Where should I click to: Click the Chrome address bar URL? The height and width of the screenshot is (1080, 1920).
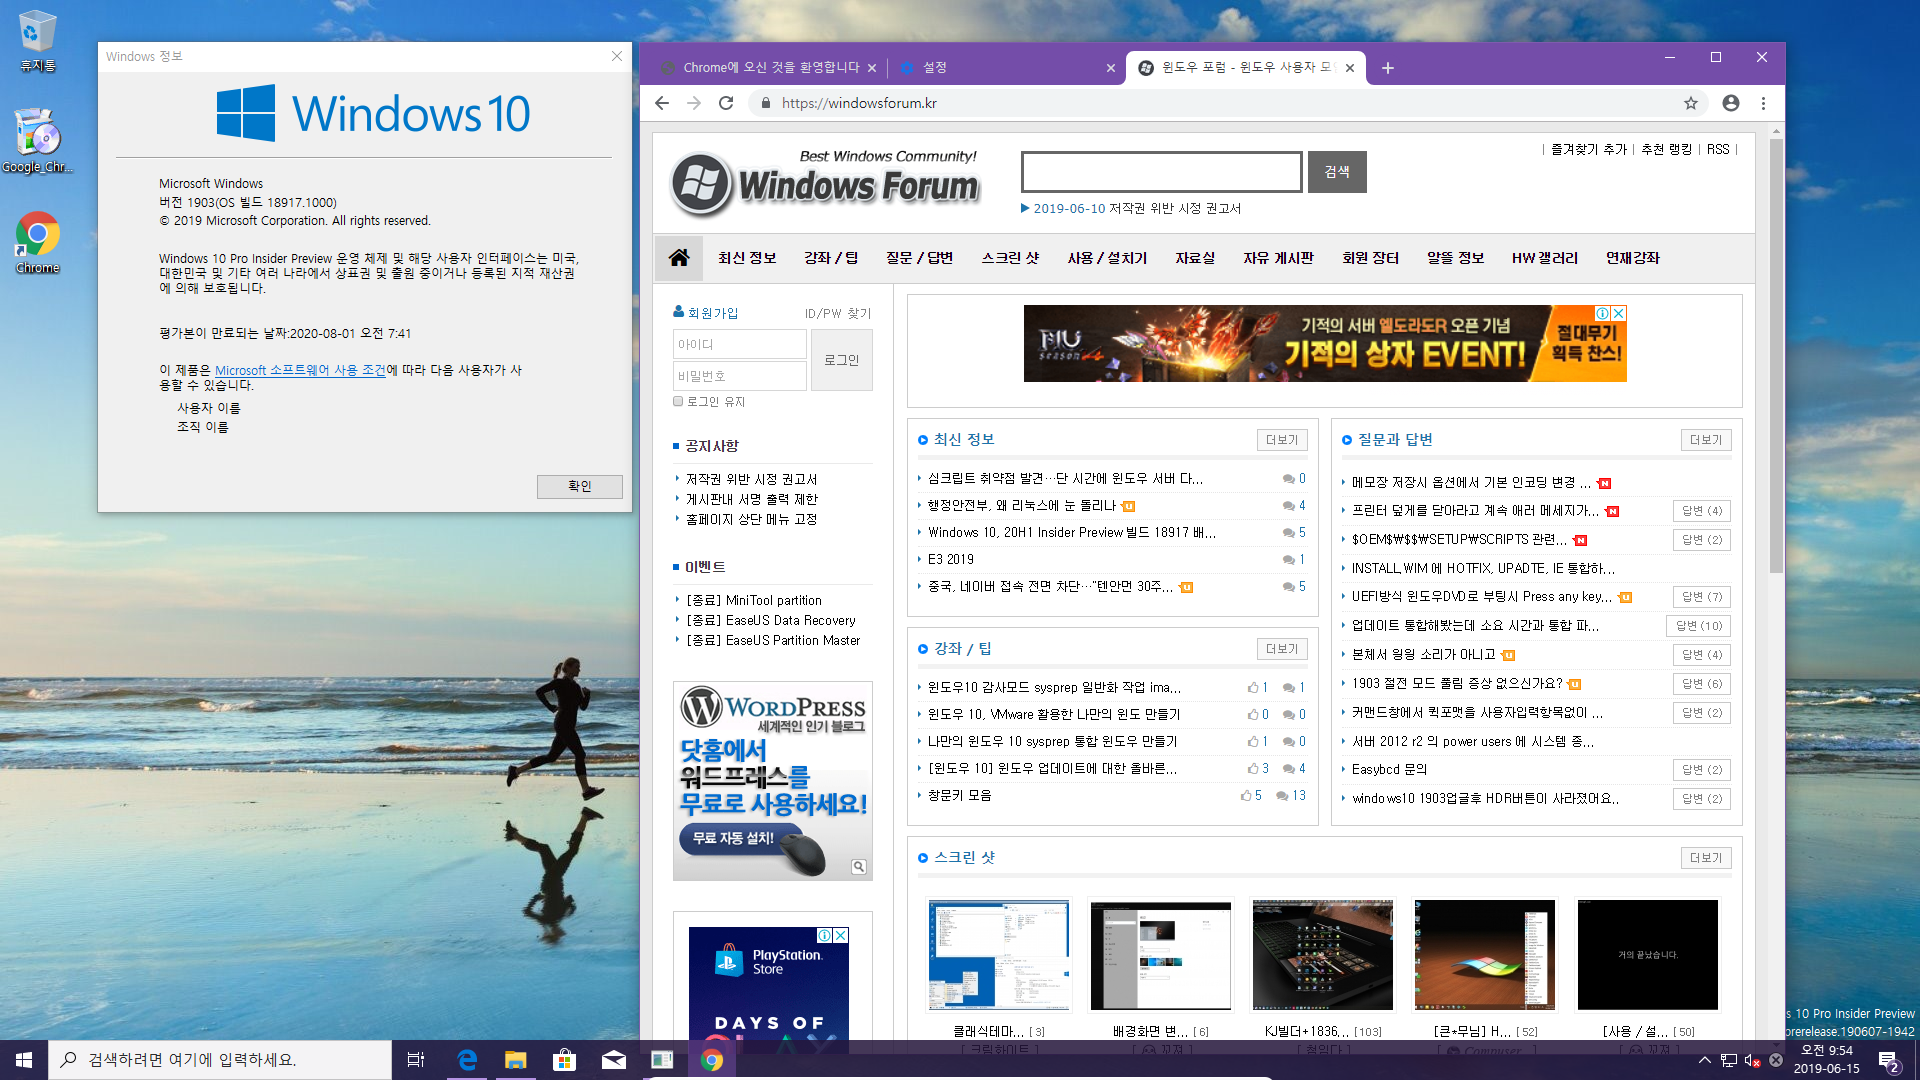click(859, 103)
